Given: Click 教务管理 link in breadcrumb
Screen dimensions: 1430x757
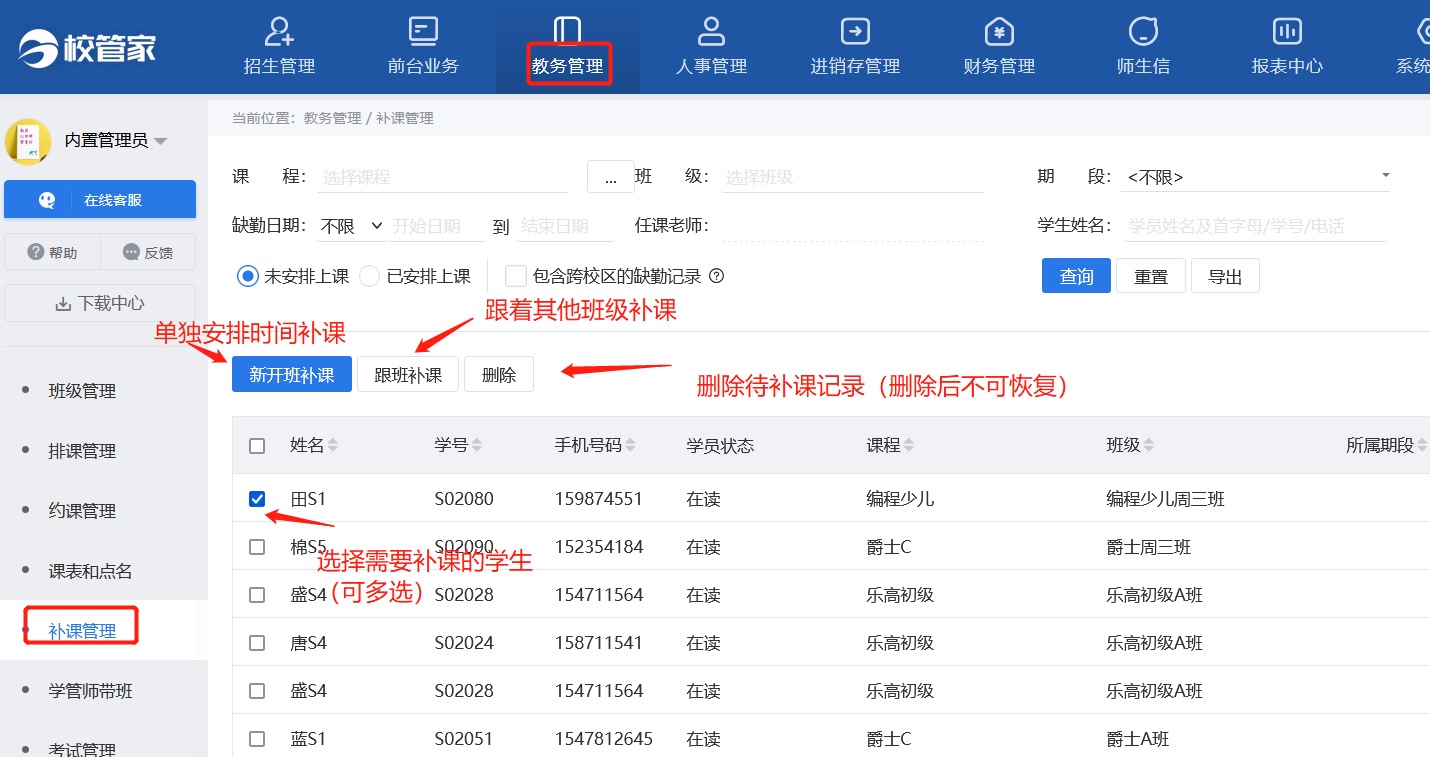Looking at the screenshot, I should (x=332, y=118).
